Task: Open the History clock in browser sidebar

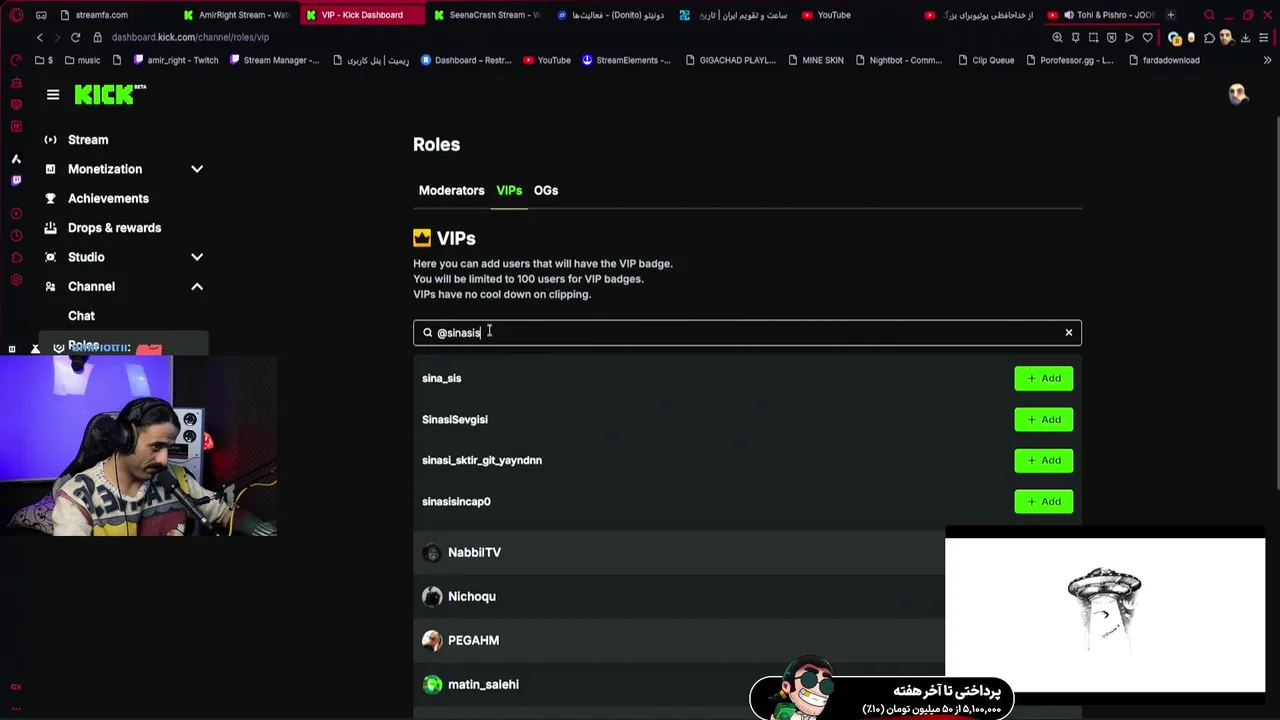Action: pos(16,236)
